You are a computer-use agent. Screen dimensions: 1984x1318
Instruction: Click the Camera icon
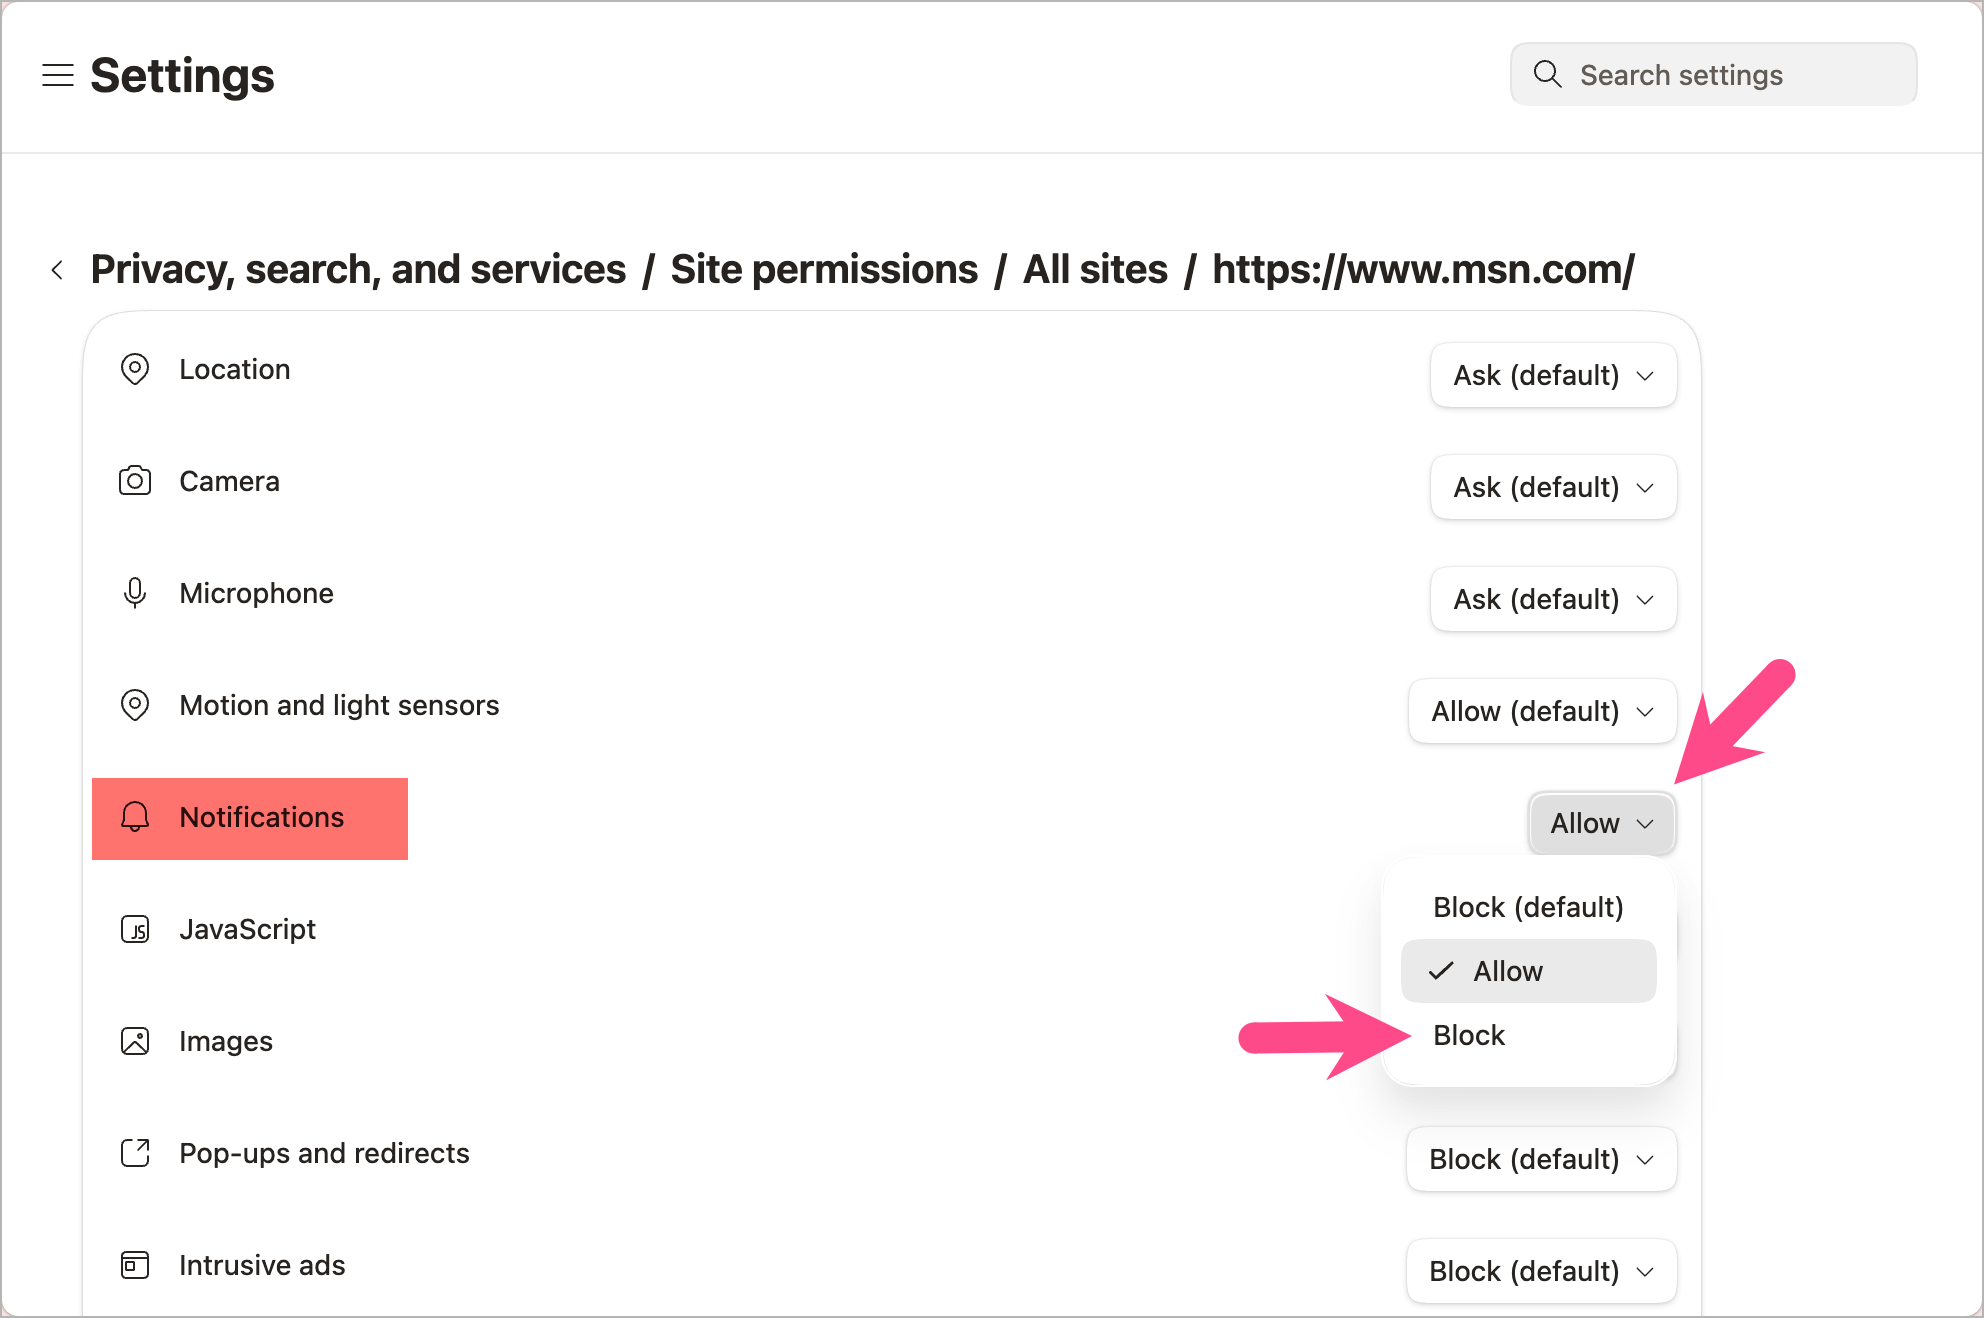135,481
